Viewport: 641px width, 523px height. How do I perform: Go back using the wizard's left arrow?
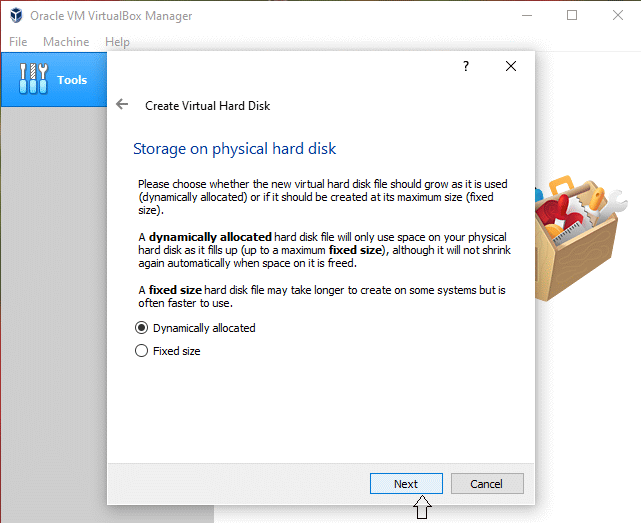tap(122, 105)
